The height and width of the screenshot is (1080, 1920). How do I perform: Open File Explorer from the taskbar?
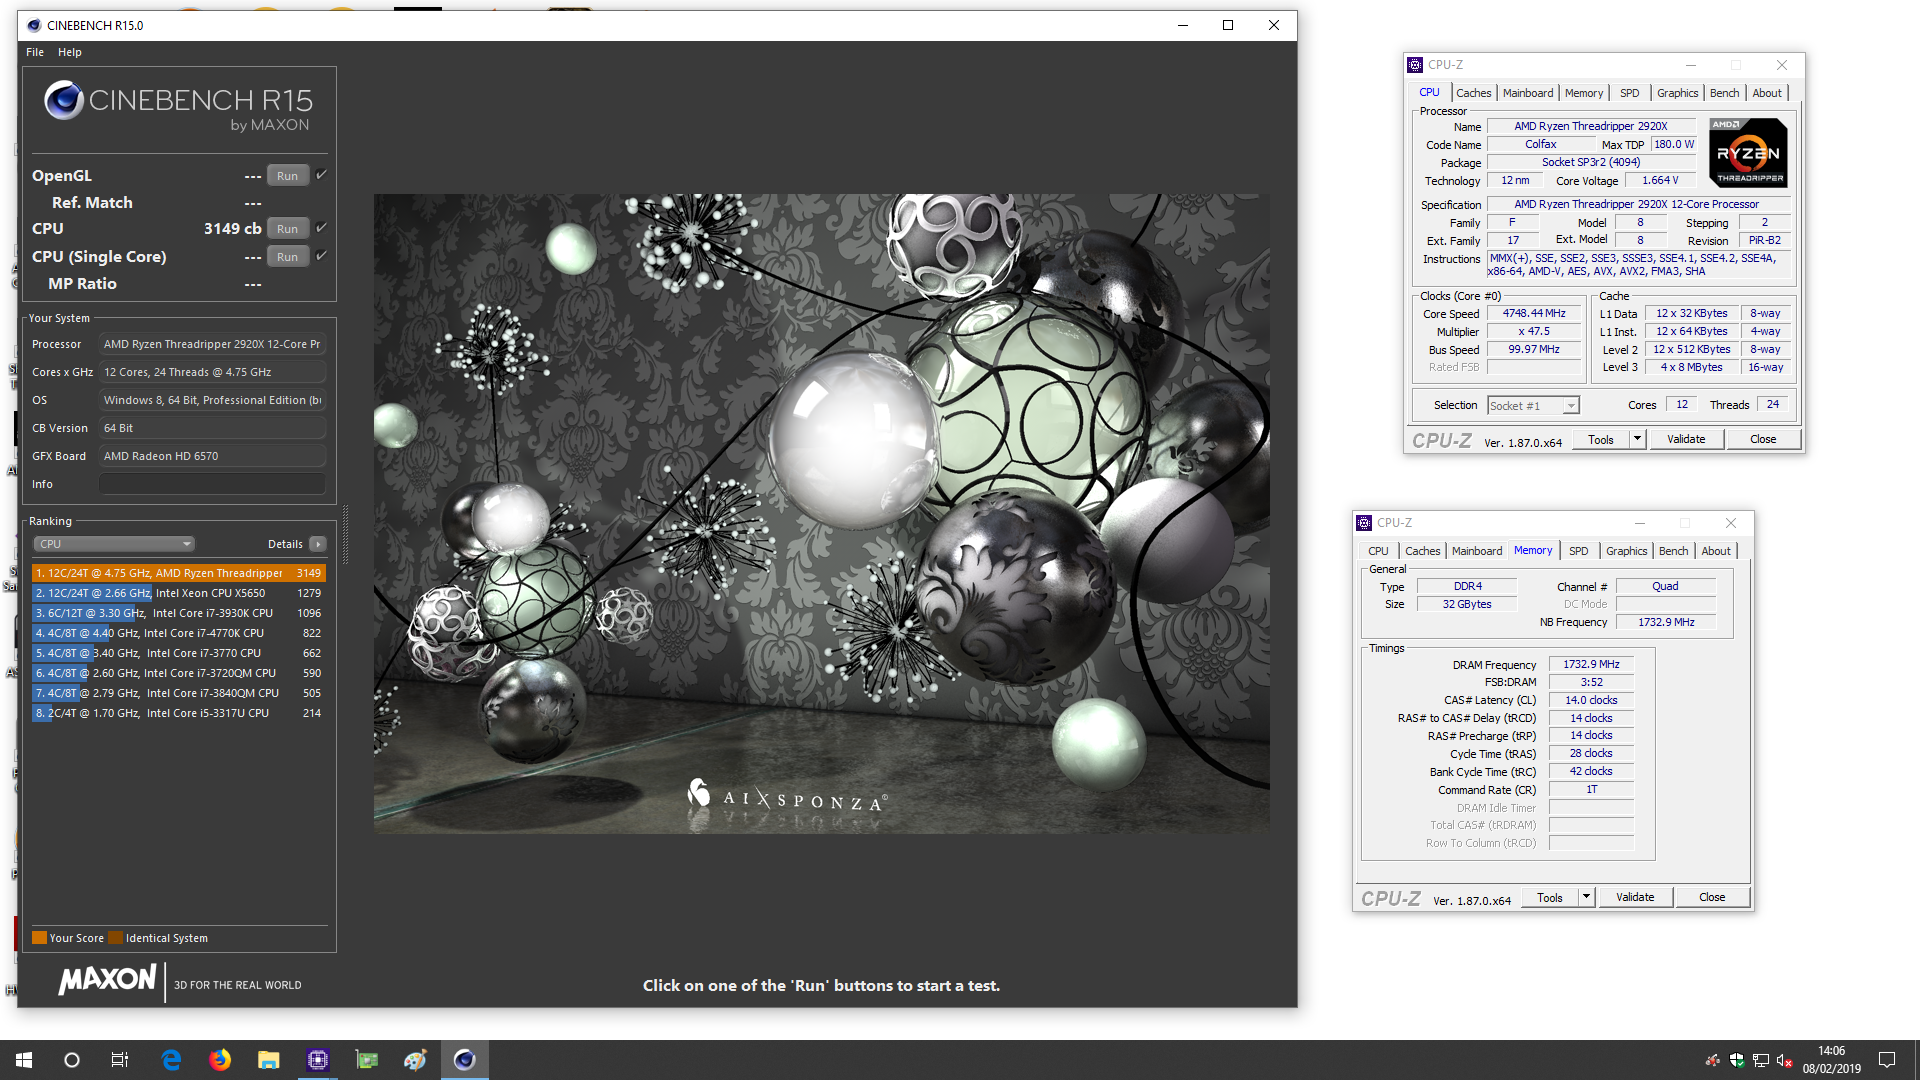[x=268, y=1060]
